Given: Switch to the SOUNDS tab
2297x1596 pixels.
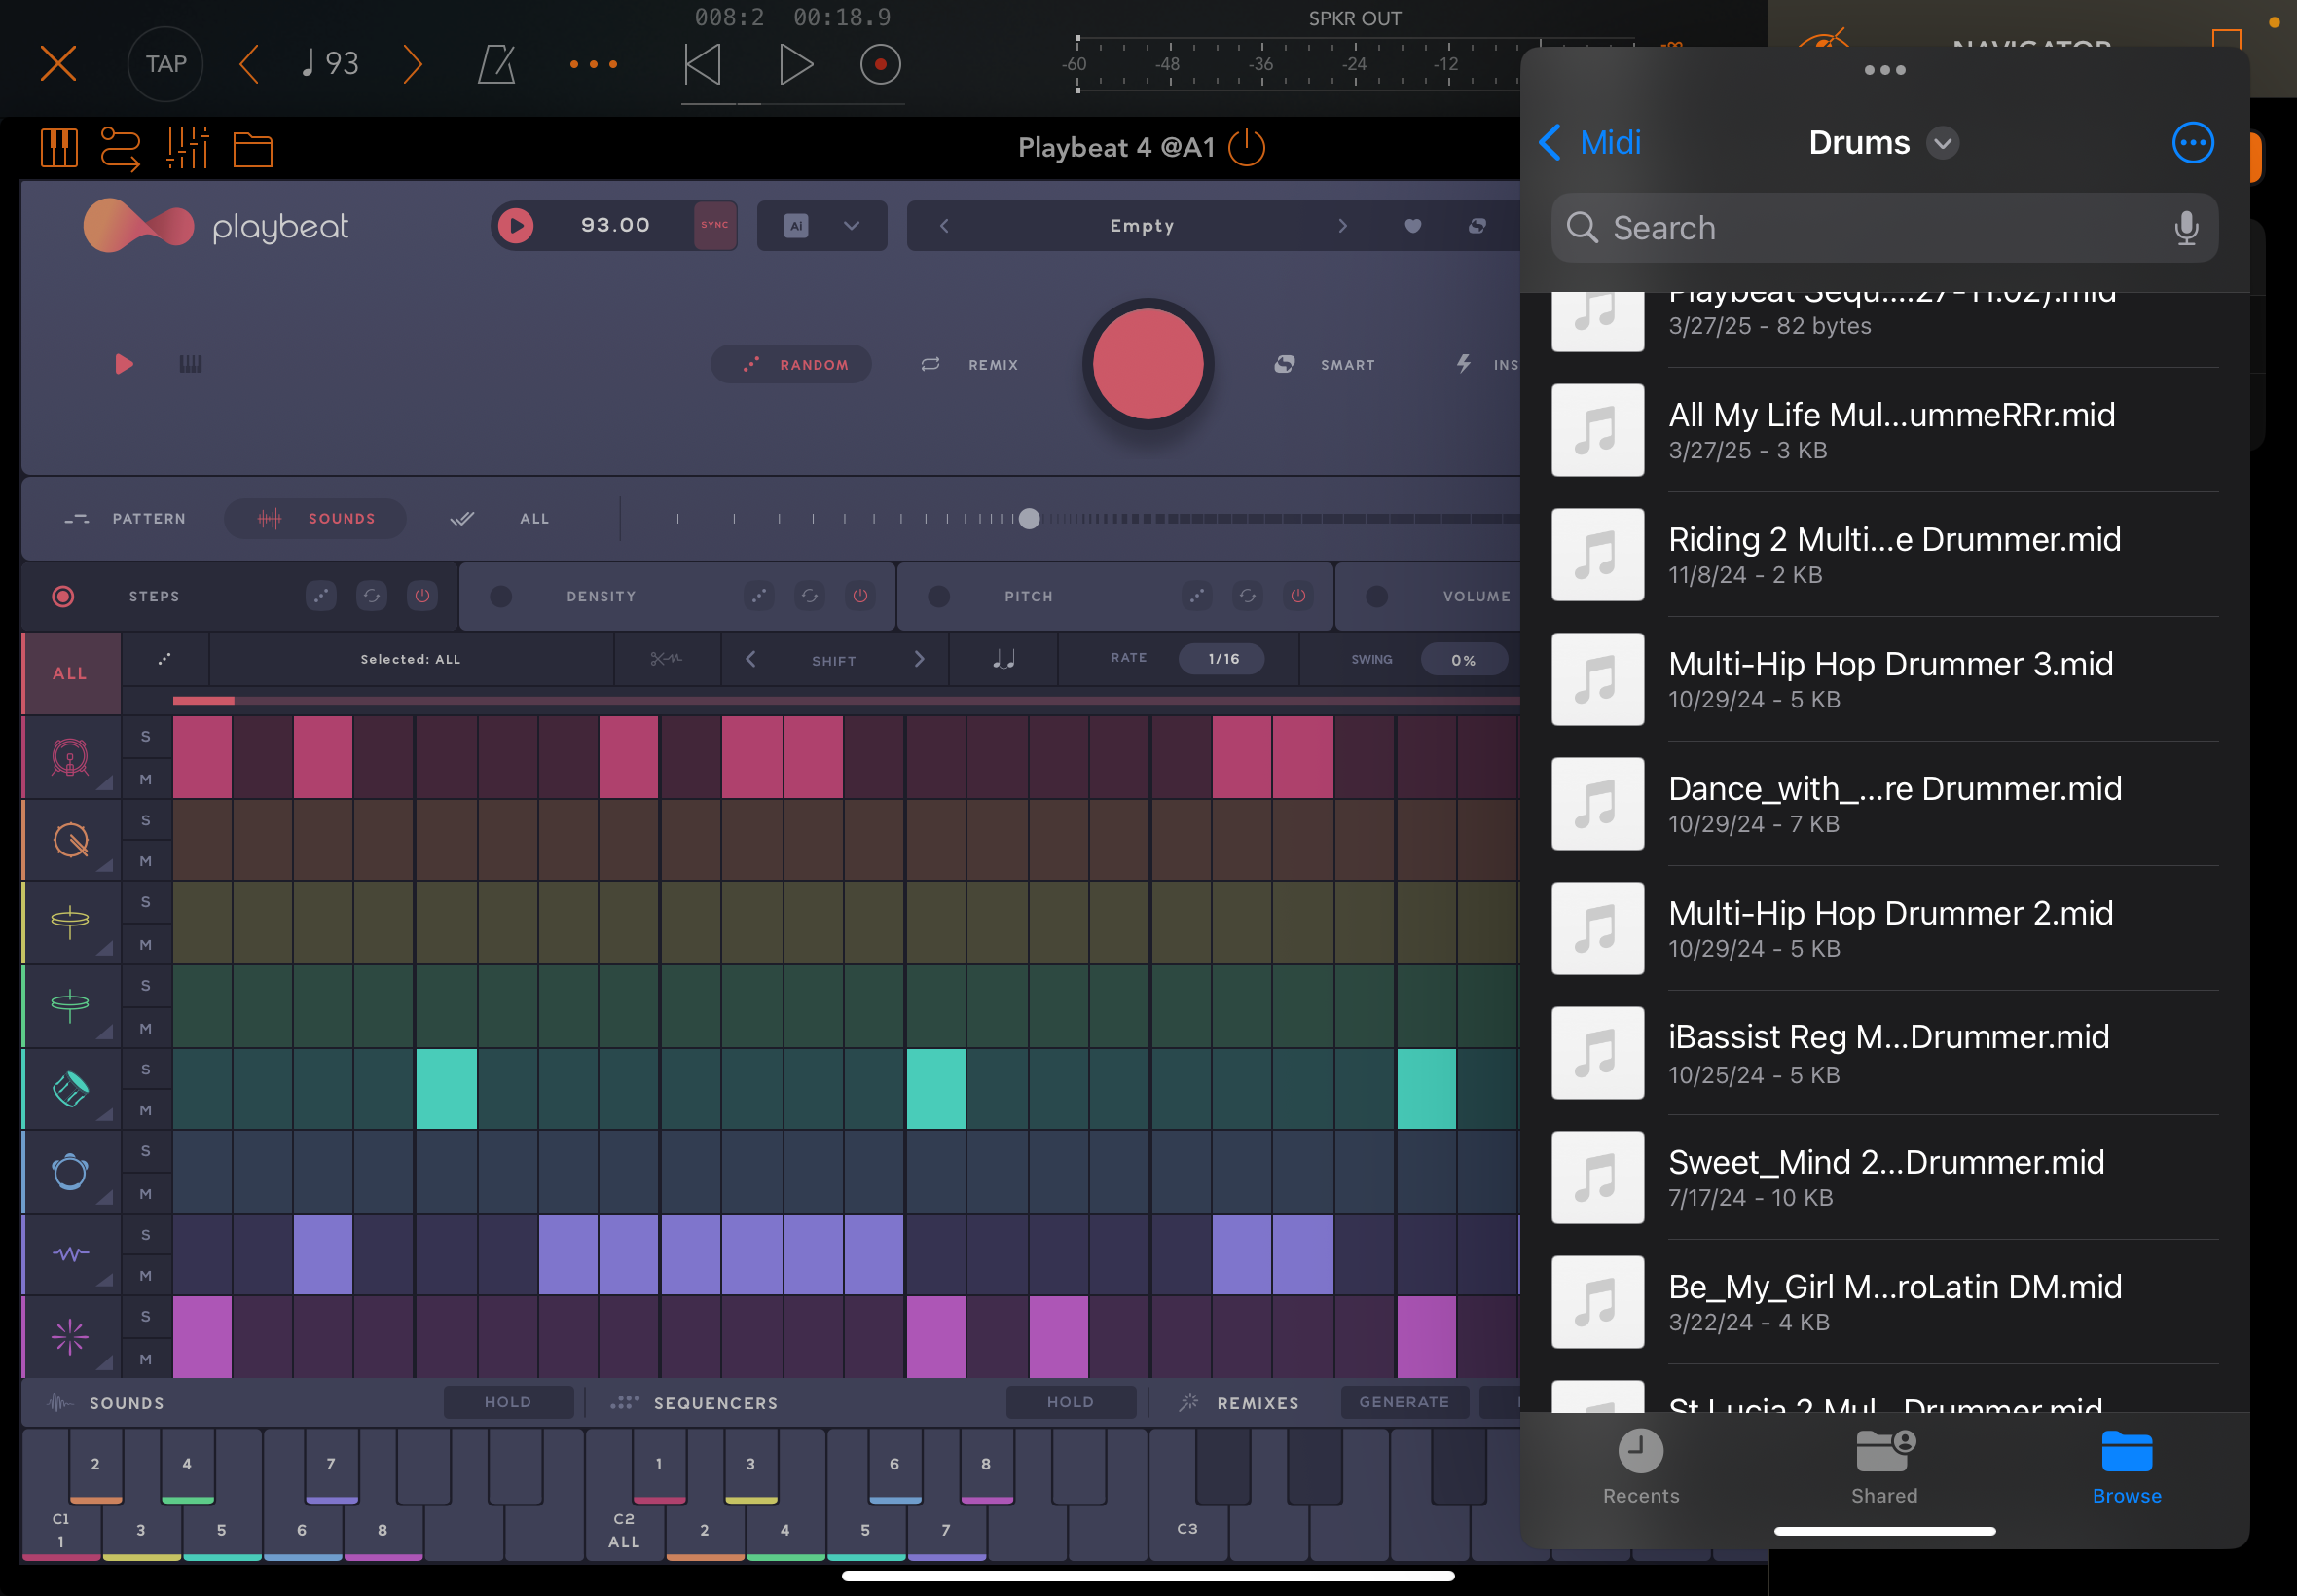Looking at the screenshot, I should pyautogui.click(x=315, y=518).
